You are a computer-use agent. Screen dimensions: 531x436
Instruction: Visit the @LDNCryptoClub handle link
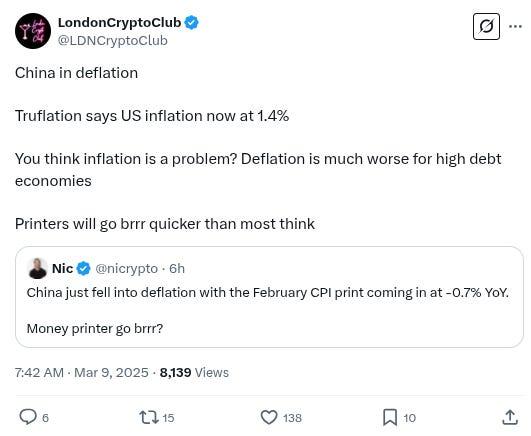[x=113, y=40]
